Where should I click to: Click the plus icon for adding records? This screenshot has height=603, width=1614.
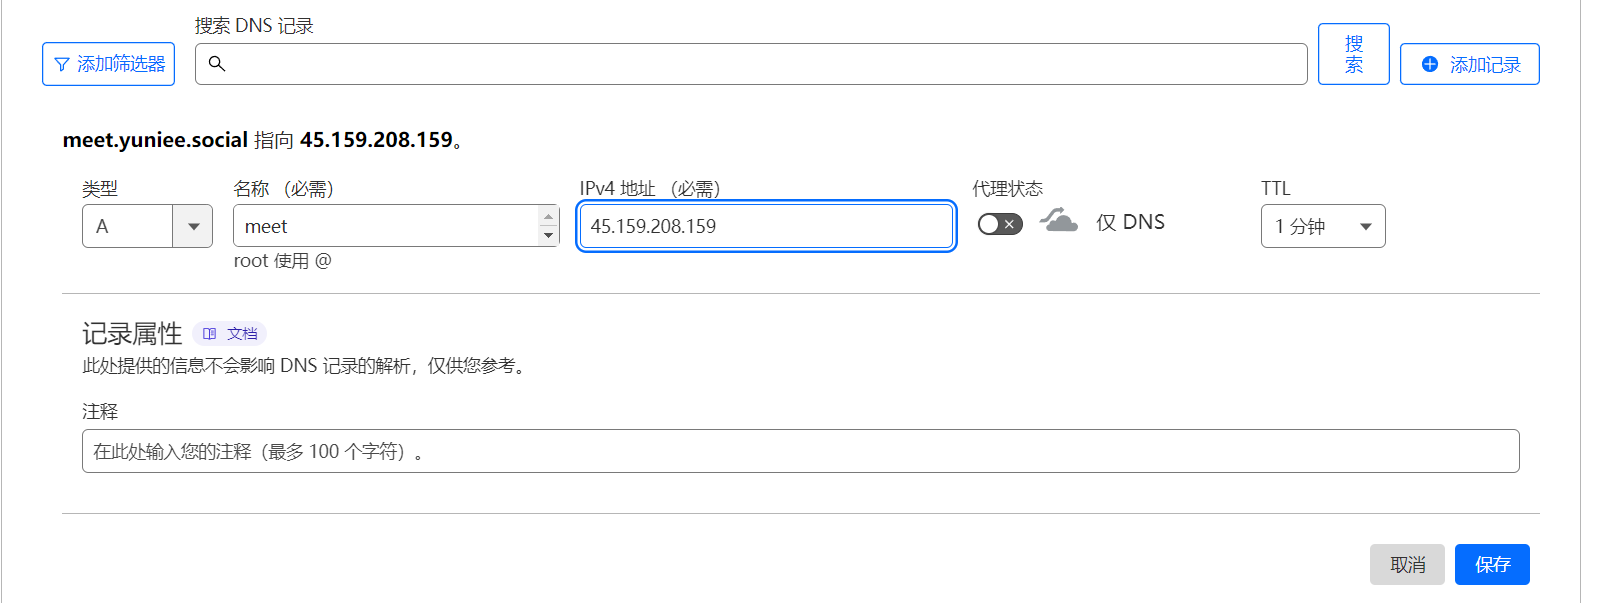pyautogui.click(x=1430, y=64)
